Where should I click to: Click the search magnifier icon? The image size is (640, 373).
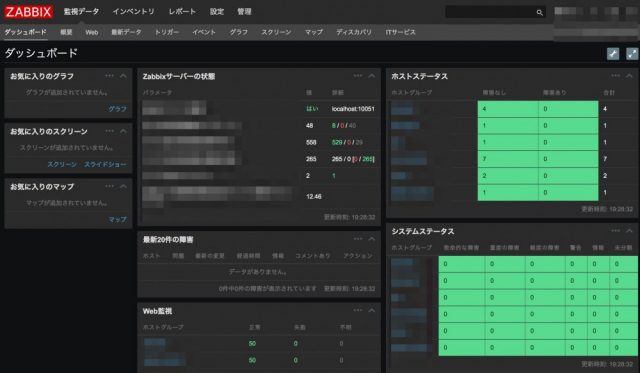[x=539, y=12]
